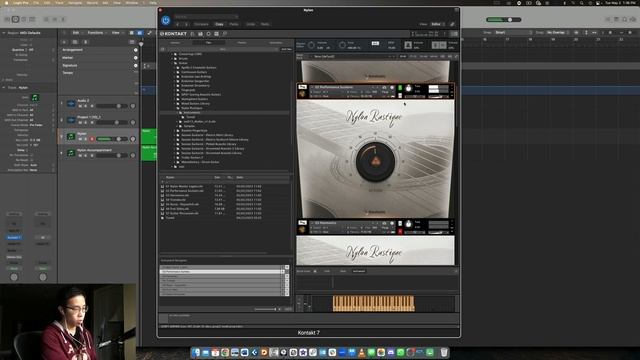Screen dimensions: 640x360
Task: Toggle solo on 02 Performance Sustains instrument
Action: tap(400, 88)
